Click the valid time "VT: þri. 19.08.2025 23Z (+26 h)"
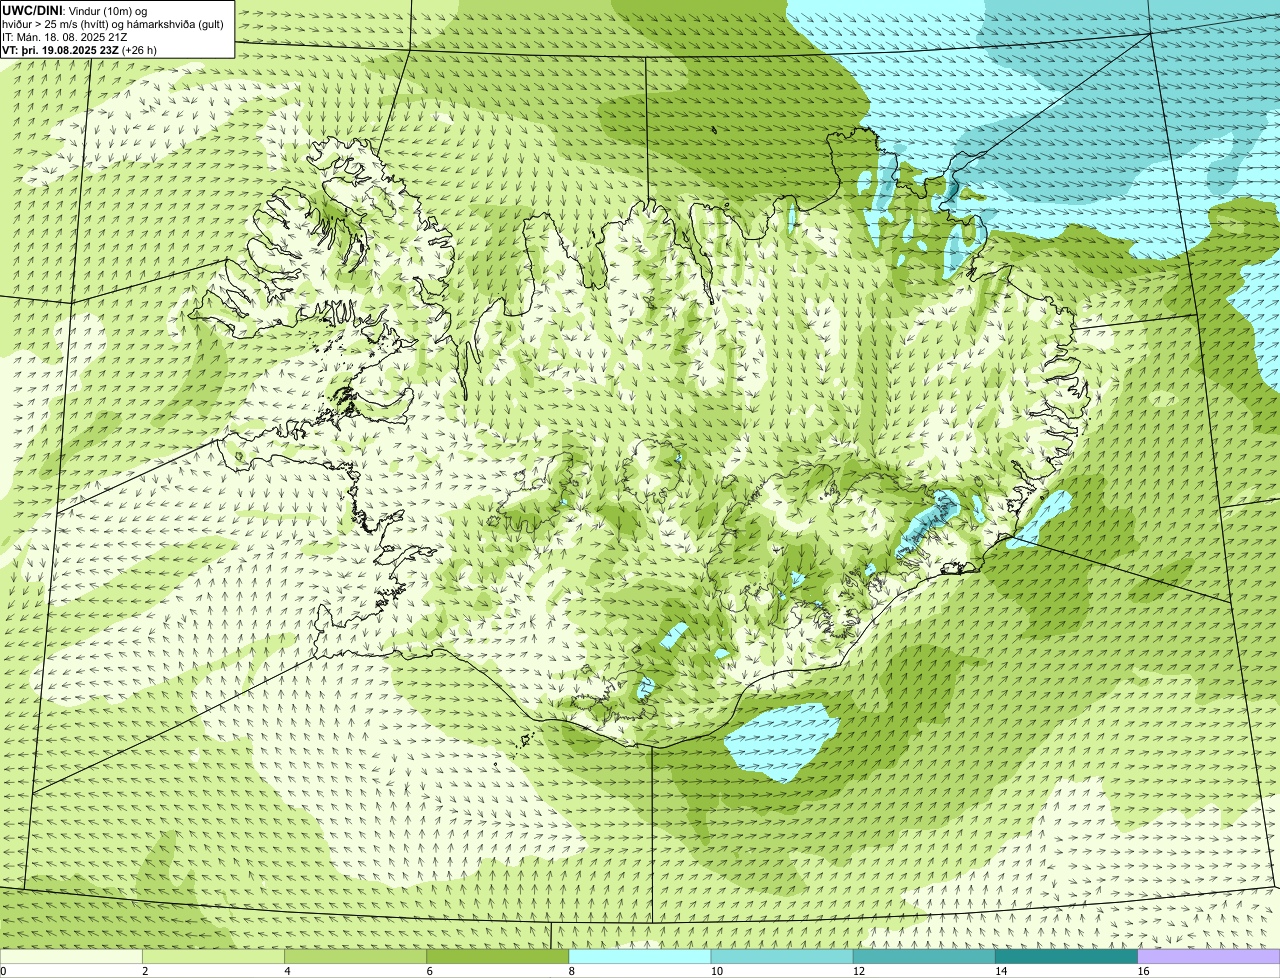This screenshot has width=1280, height=978. 79,49
